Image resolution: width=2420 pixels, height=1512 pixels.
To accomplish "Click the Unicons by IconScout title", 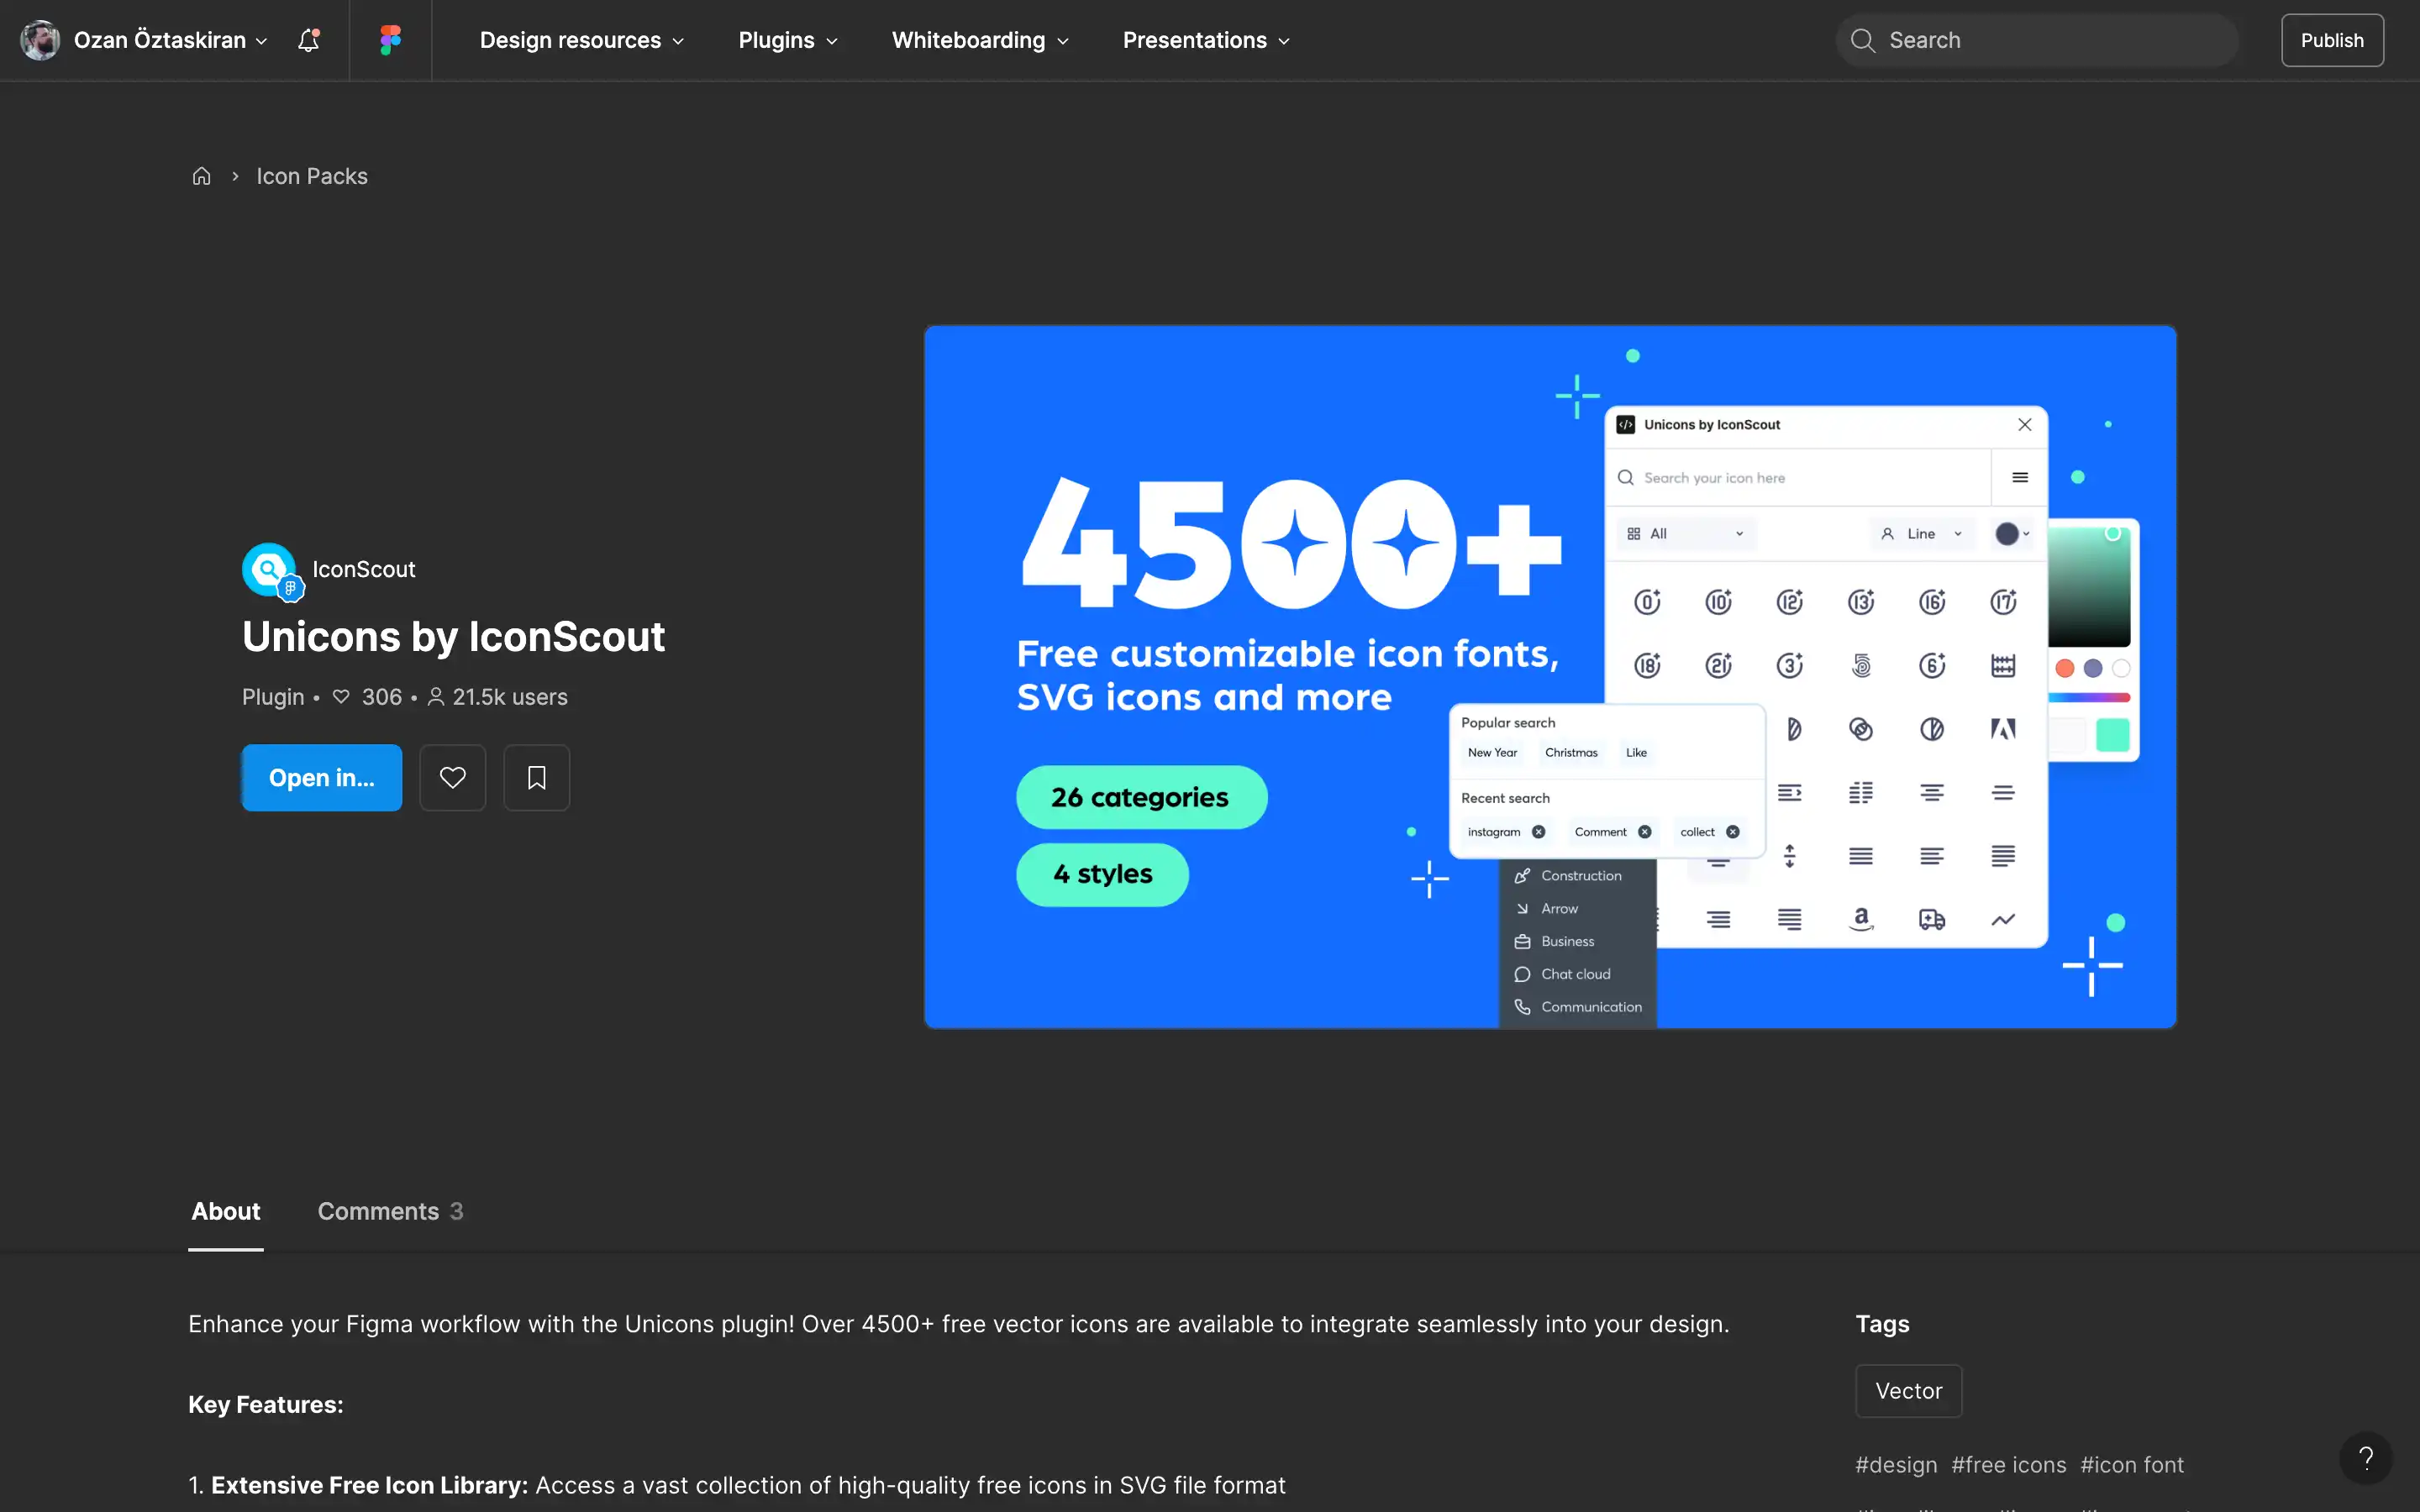I will click(x=453, y=637).
